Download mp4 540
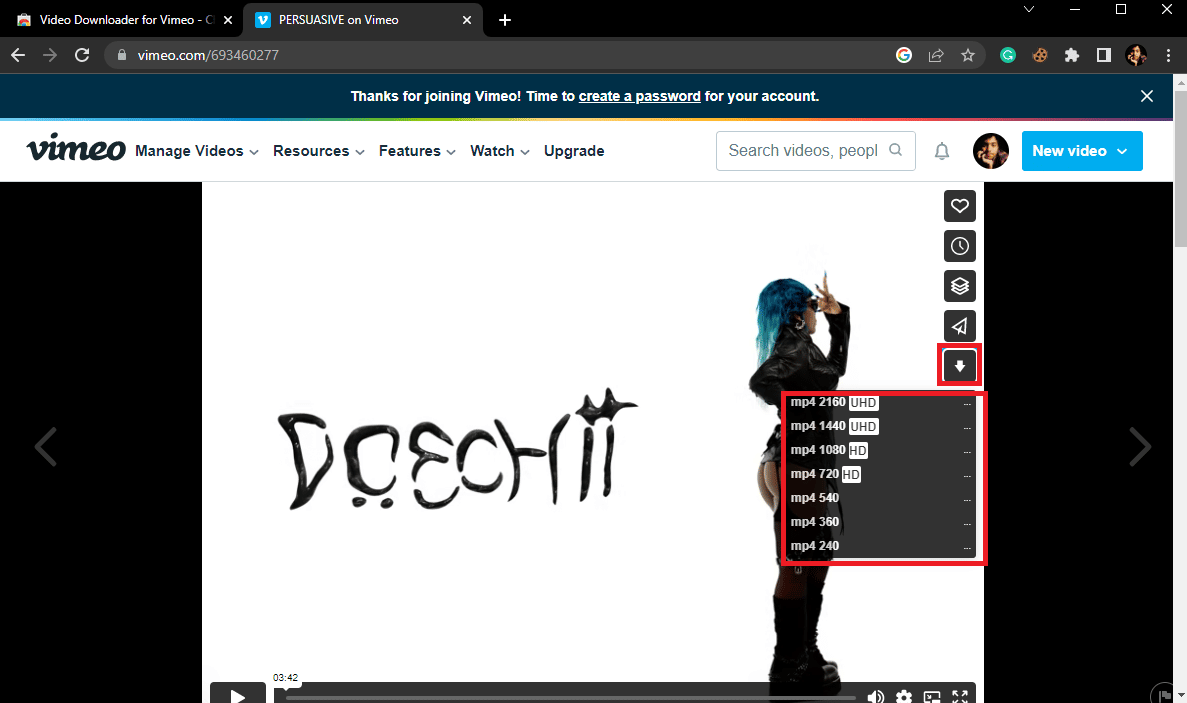Image resolution: width=1187 pixels, height=703 pixels. (x=880, y=498)
